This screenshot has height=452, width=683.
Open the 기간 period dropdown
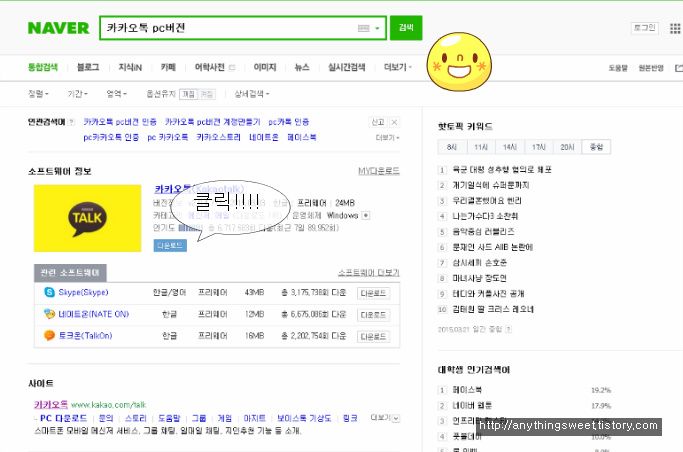pos(78,94)
